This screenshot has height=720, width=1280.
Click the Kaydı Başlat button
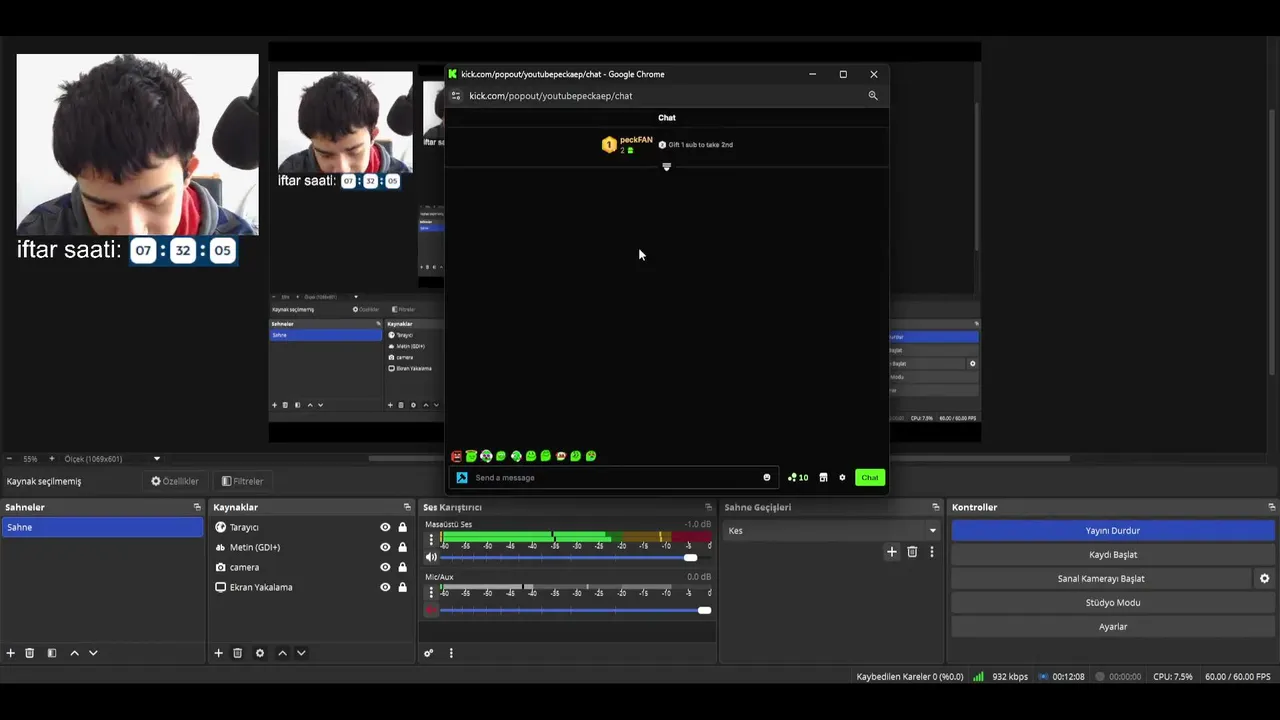click(x=1113, y=554)
